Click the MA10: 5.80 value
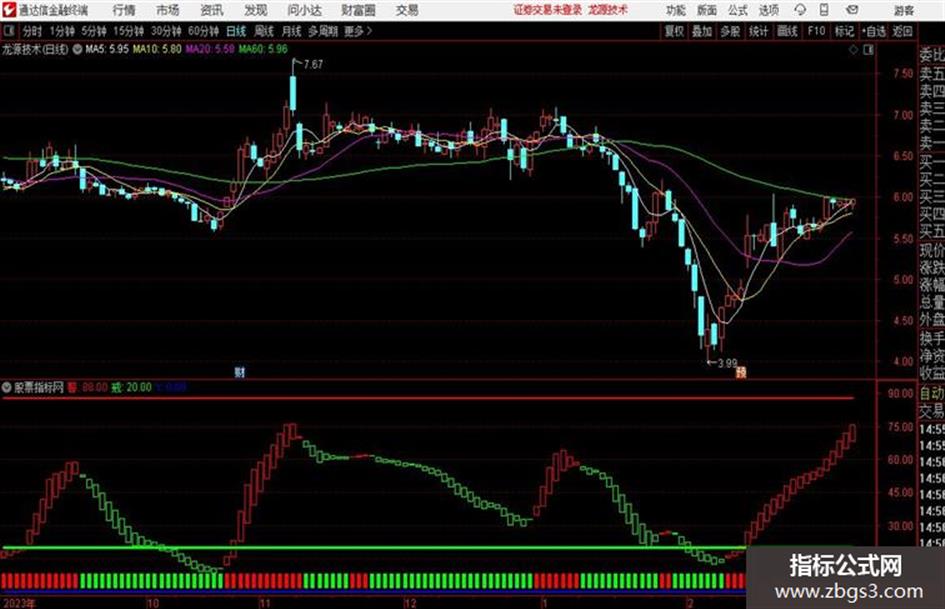Viewport: 945px width, 609px height. pyautogui.click(x=157, y=49)
